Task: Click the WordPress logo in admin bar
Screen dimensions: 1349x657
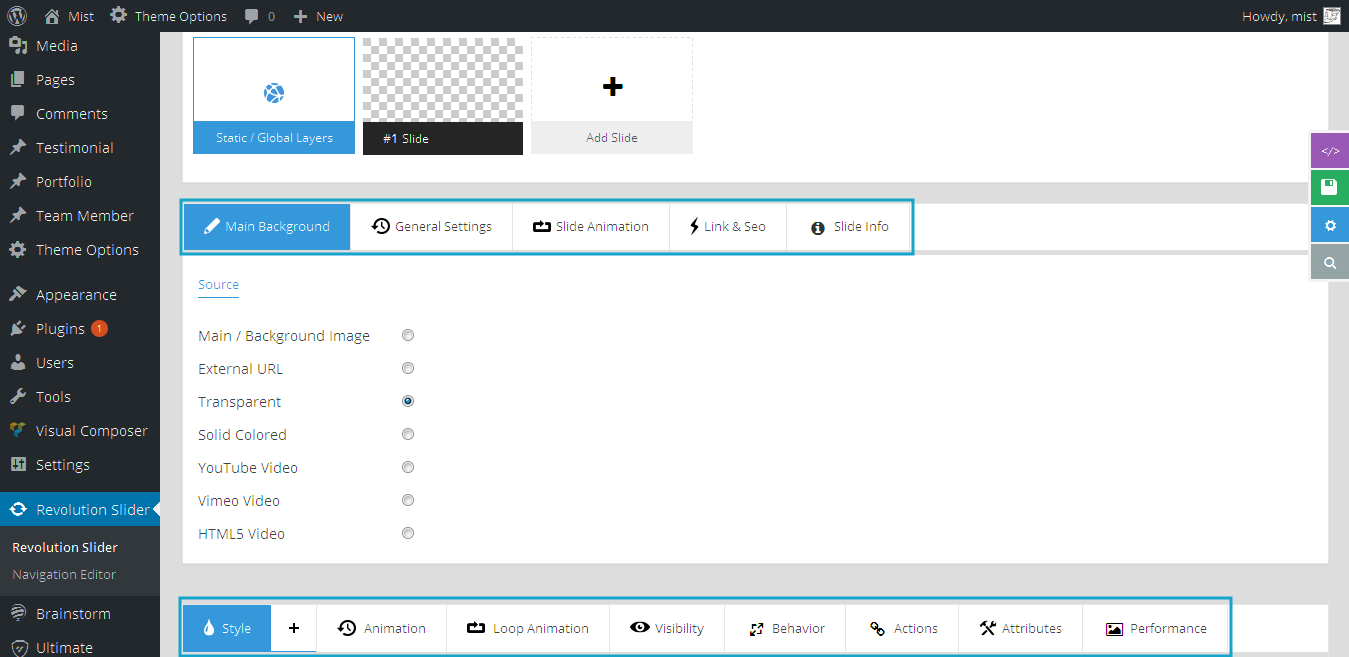Action: pos(16,16)
